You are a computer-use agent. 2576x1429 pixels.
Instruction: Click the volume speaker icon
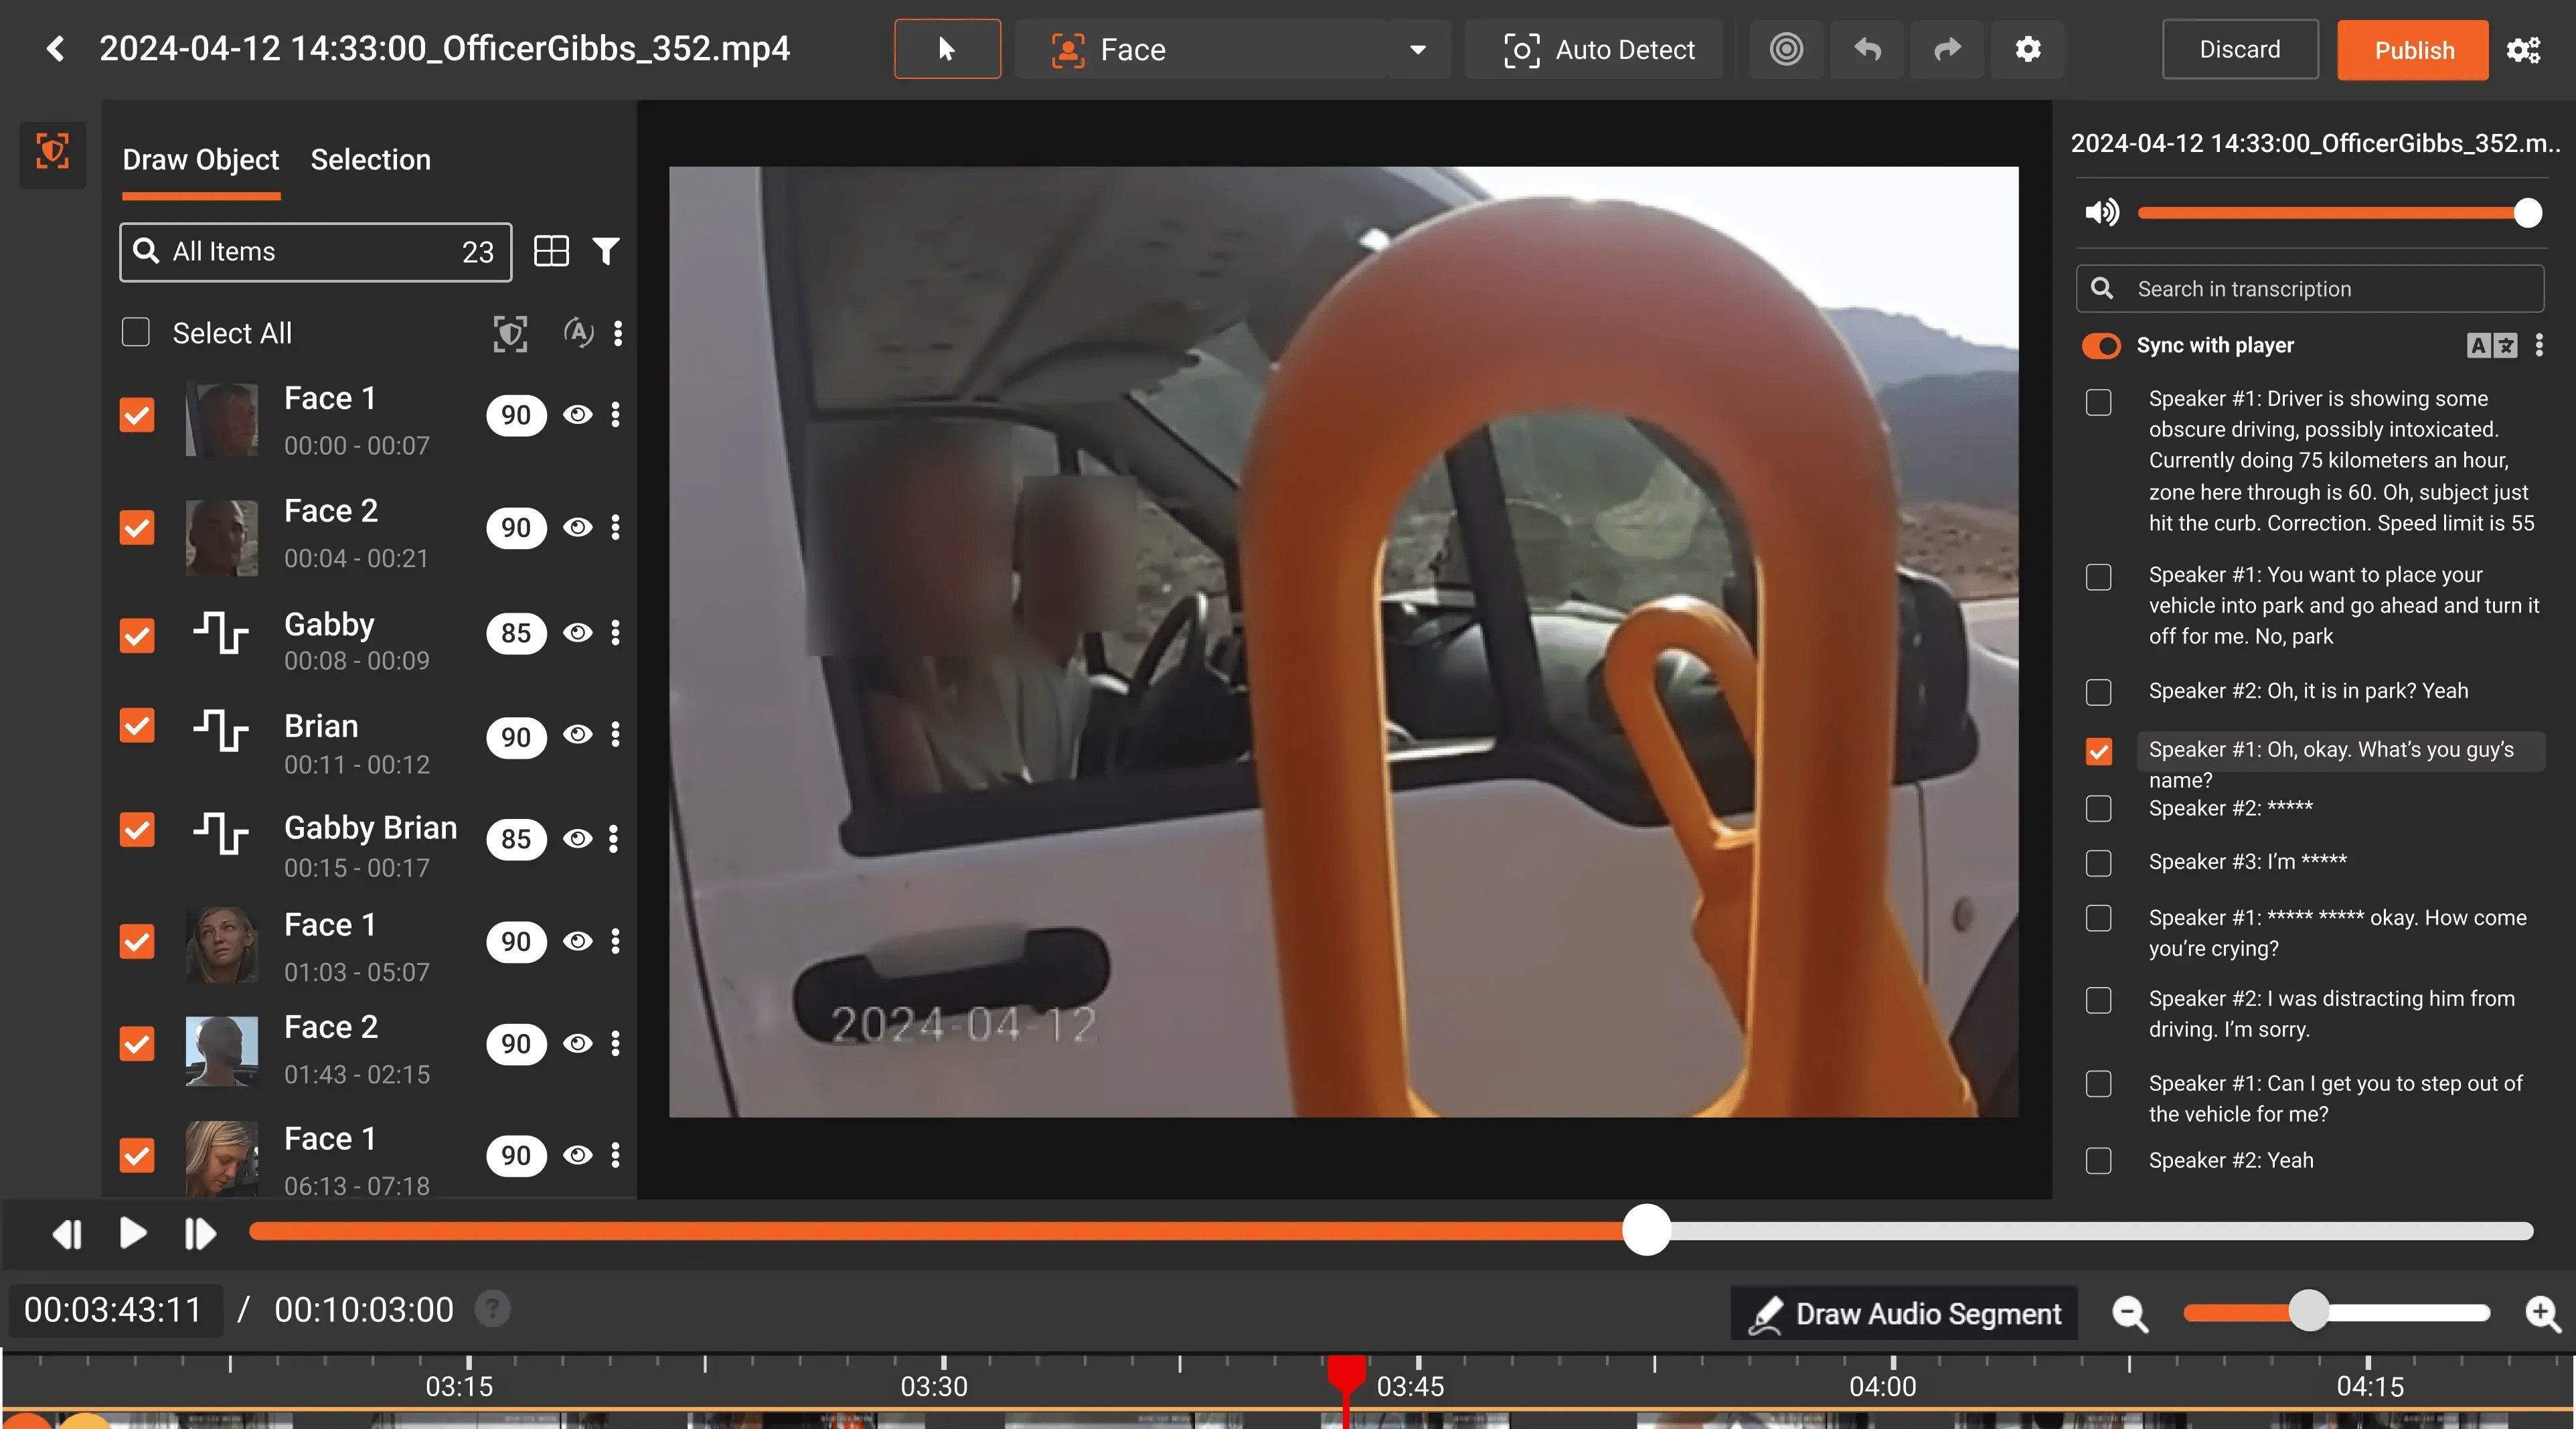pyautogui.click(x=2101, y=212)
